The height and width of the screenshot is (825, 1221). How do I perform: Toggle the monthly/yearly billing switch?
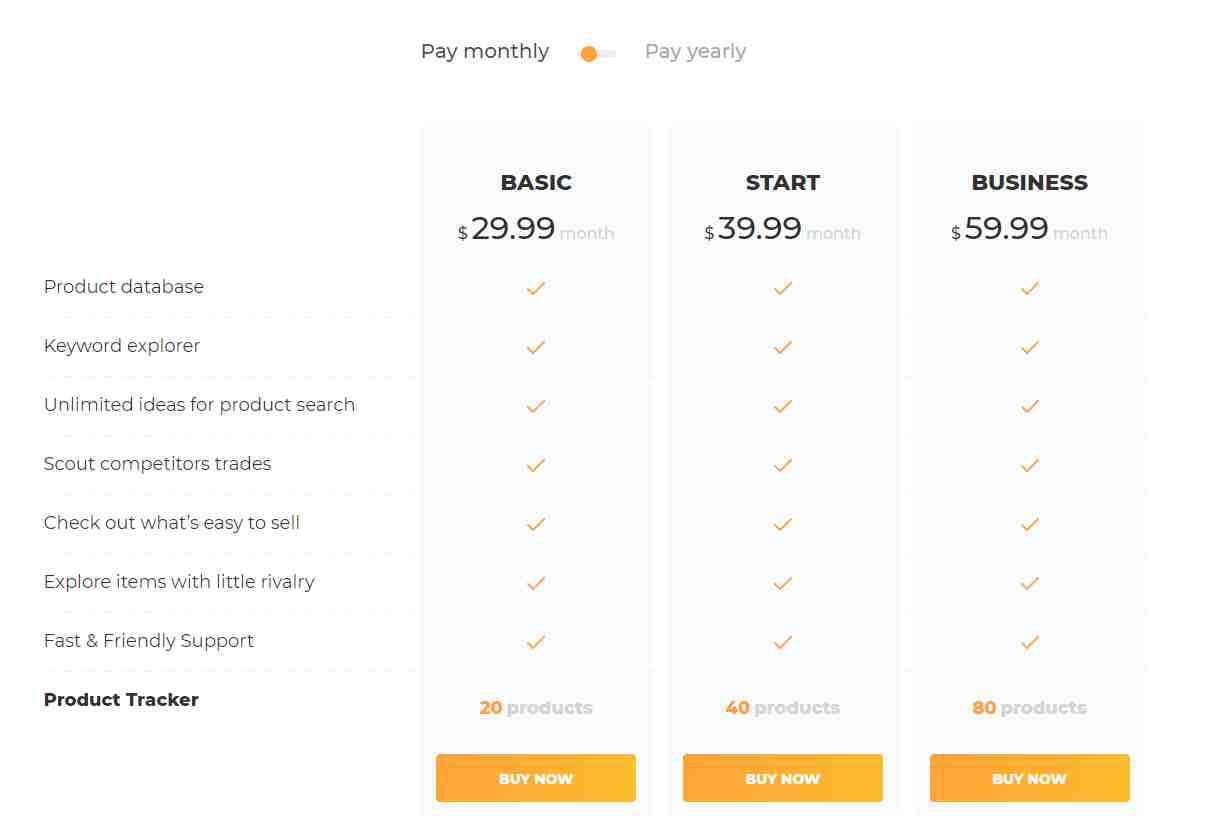coord(598,54)
